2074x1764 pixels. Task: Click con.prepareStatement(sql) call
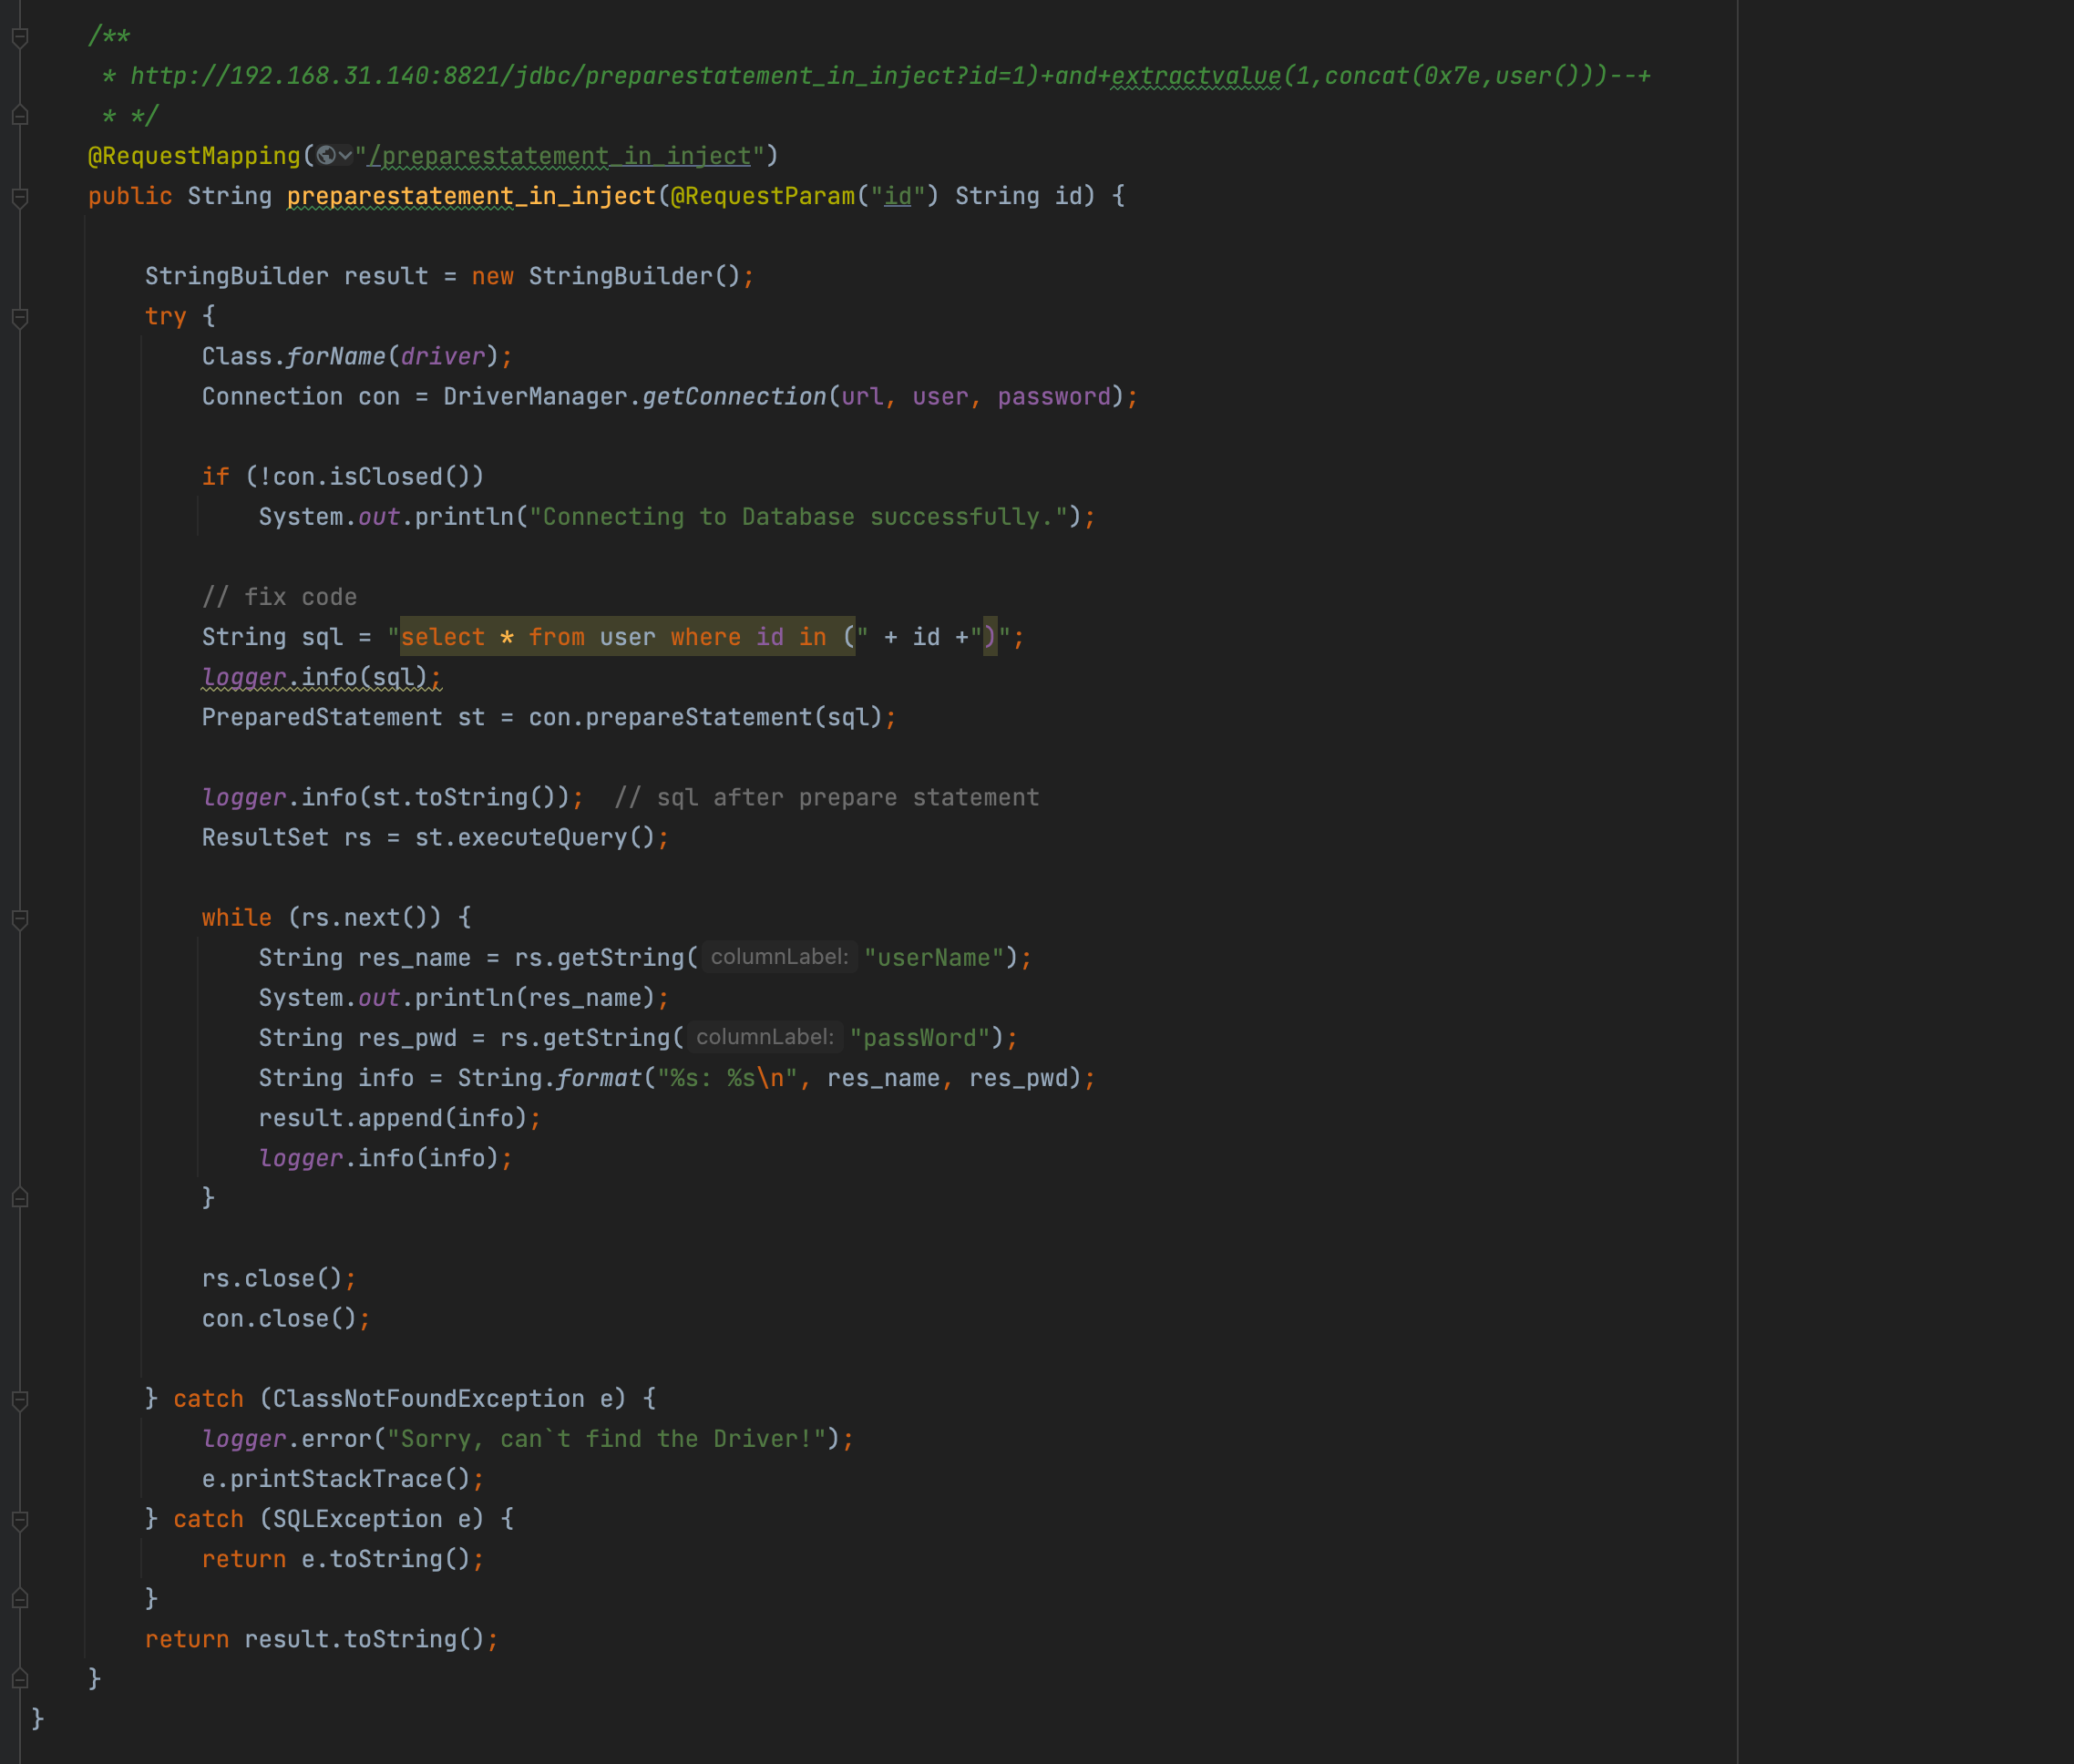tap(705, 718)
